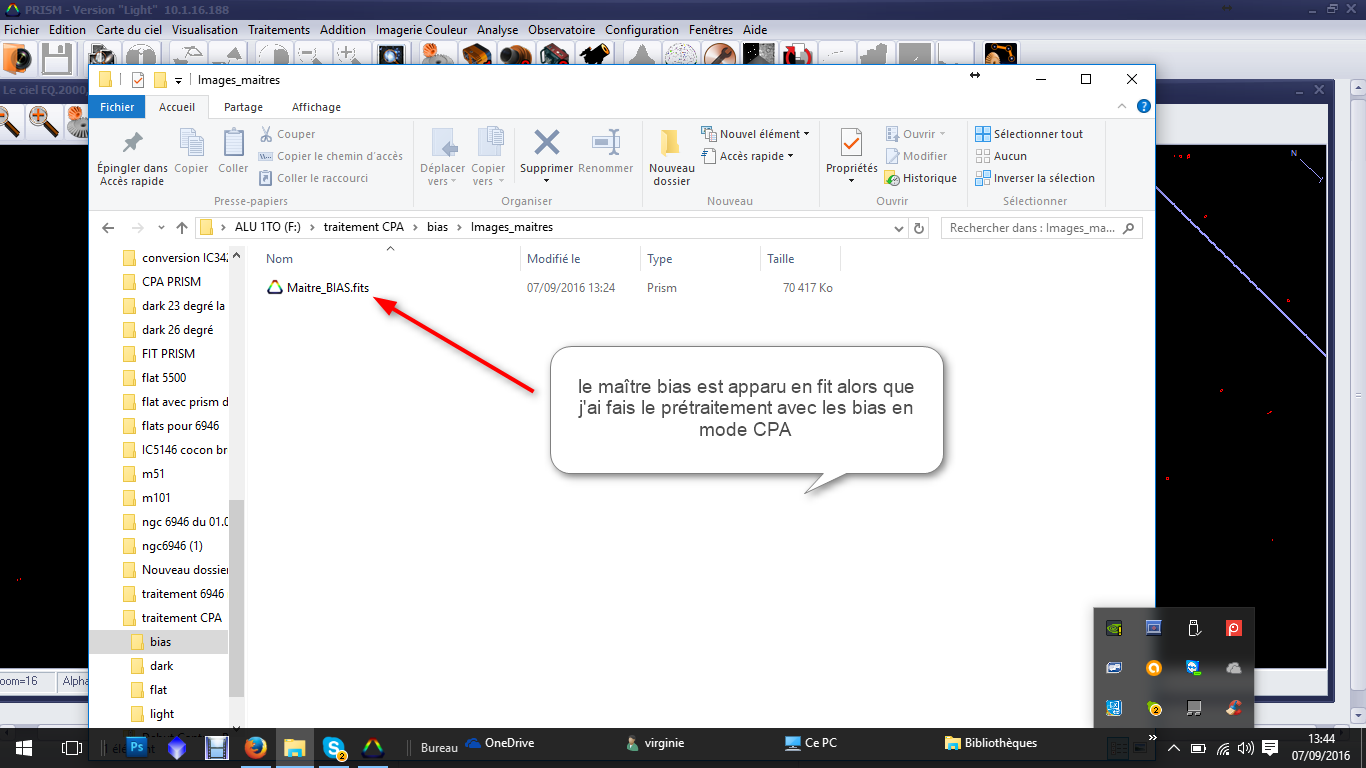
Task: Click the Rechercher dans Images_maitres search box
Action: [1032, 228]
